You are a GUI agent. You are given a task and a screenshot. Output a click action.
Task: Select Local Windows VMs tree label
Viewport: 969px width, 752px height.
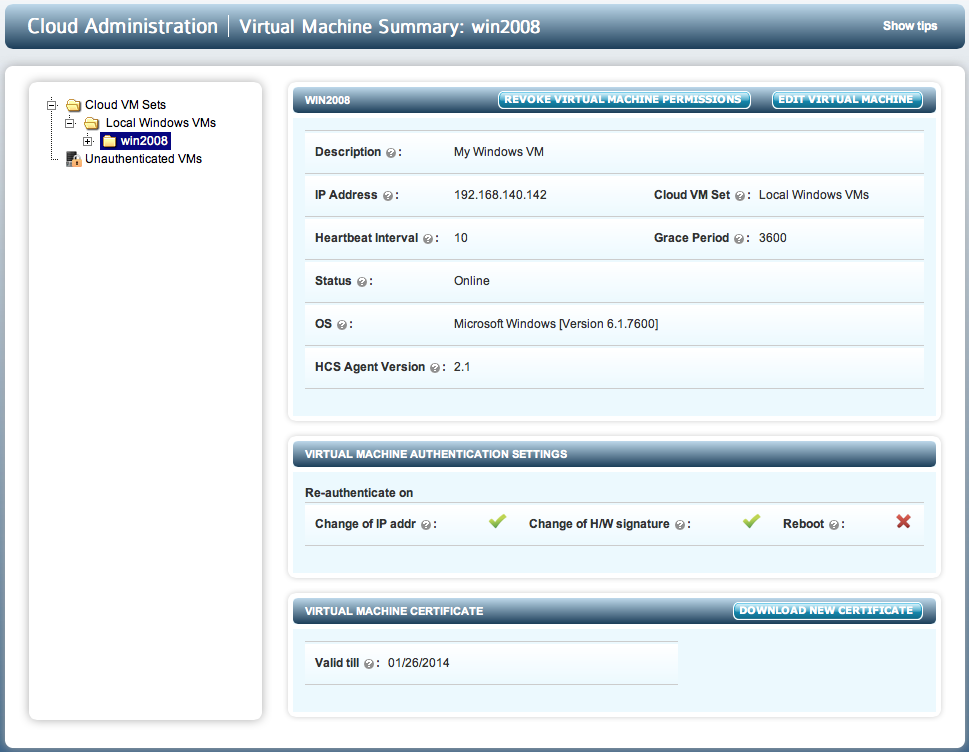click(161, 123)
